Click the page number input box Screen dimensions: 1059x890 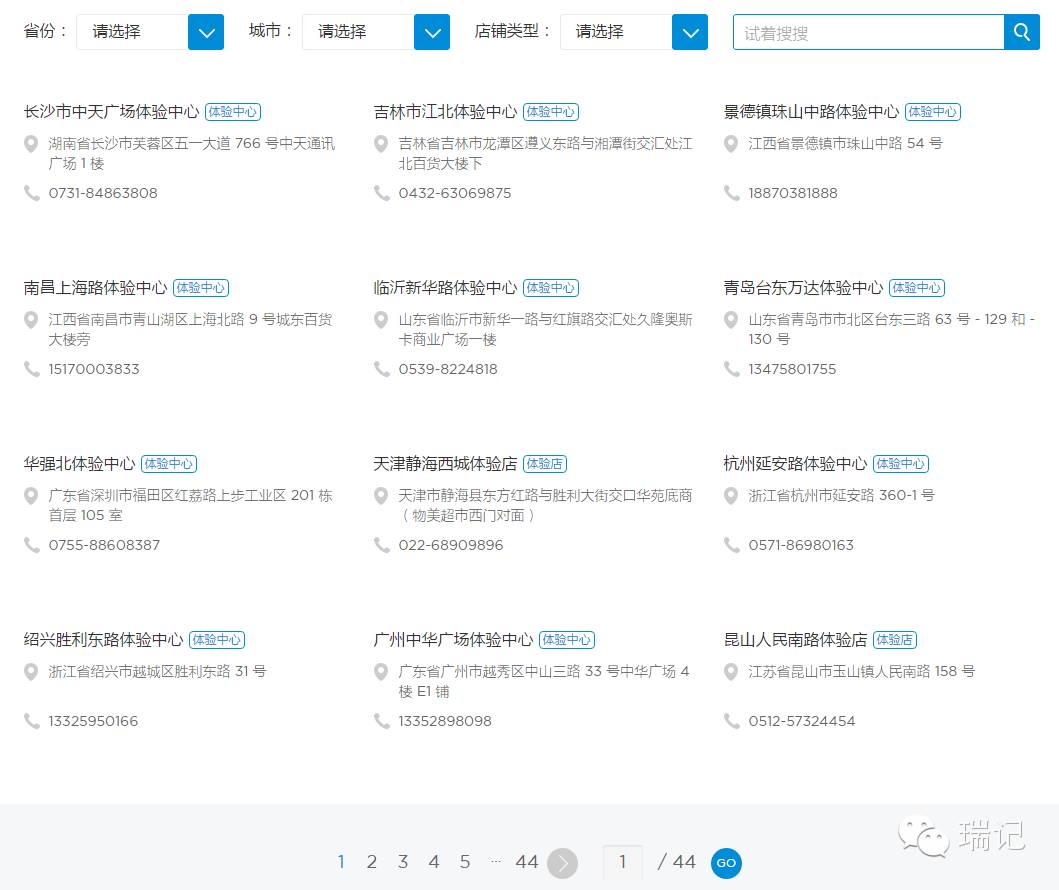point(622,862)
